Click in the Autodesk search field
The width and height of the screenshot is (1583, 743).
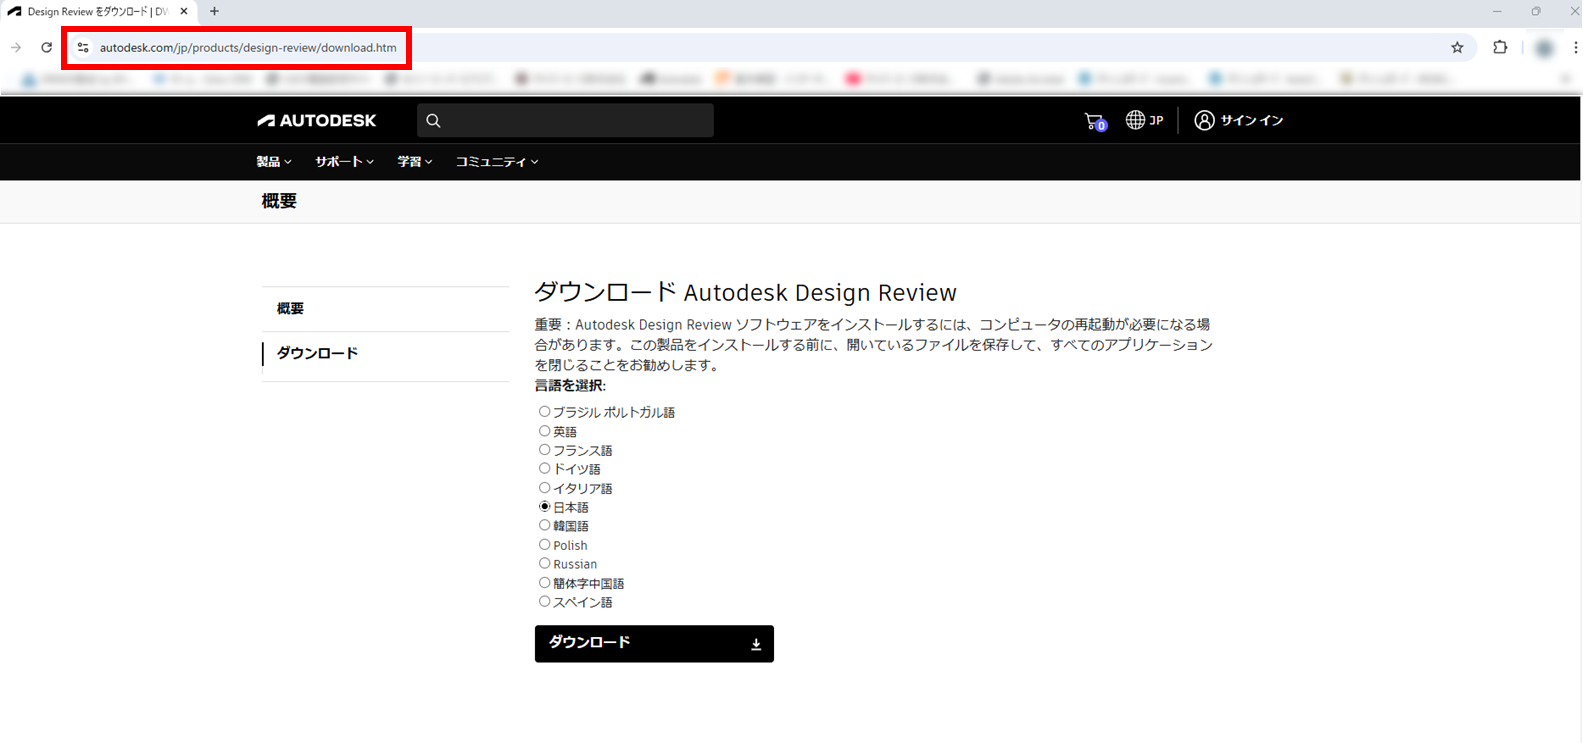[565, 121]
